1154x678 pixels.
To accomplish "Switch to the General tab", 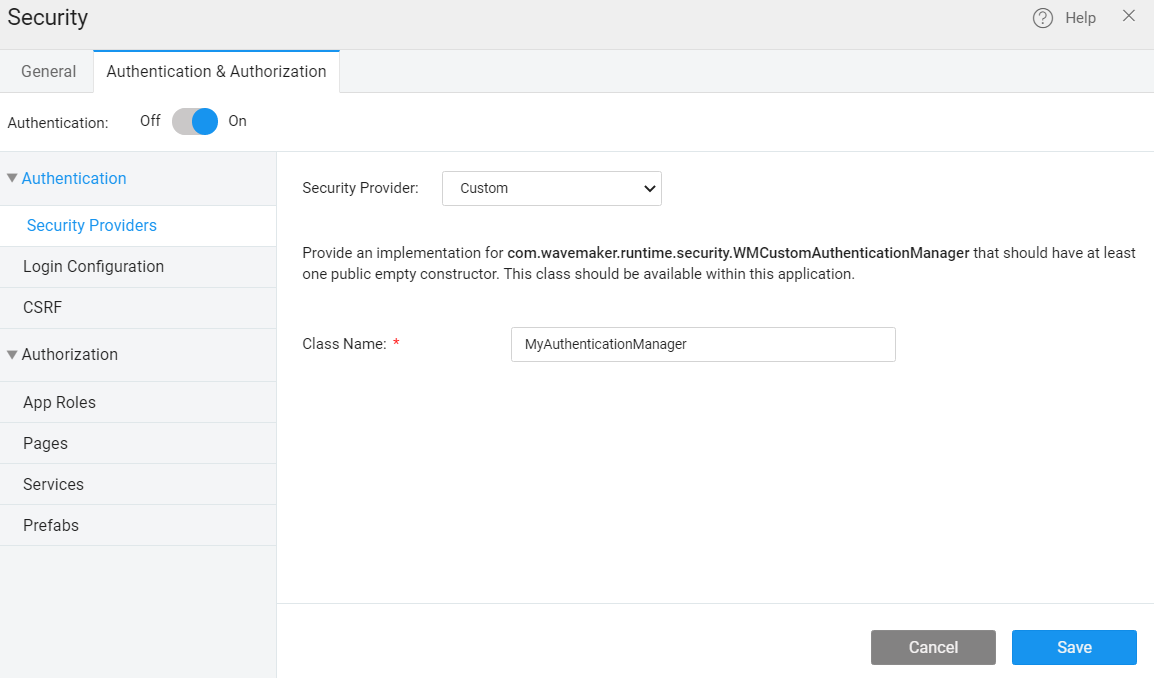I will tap(48, 71).
